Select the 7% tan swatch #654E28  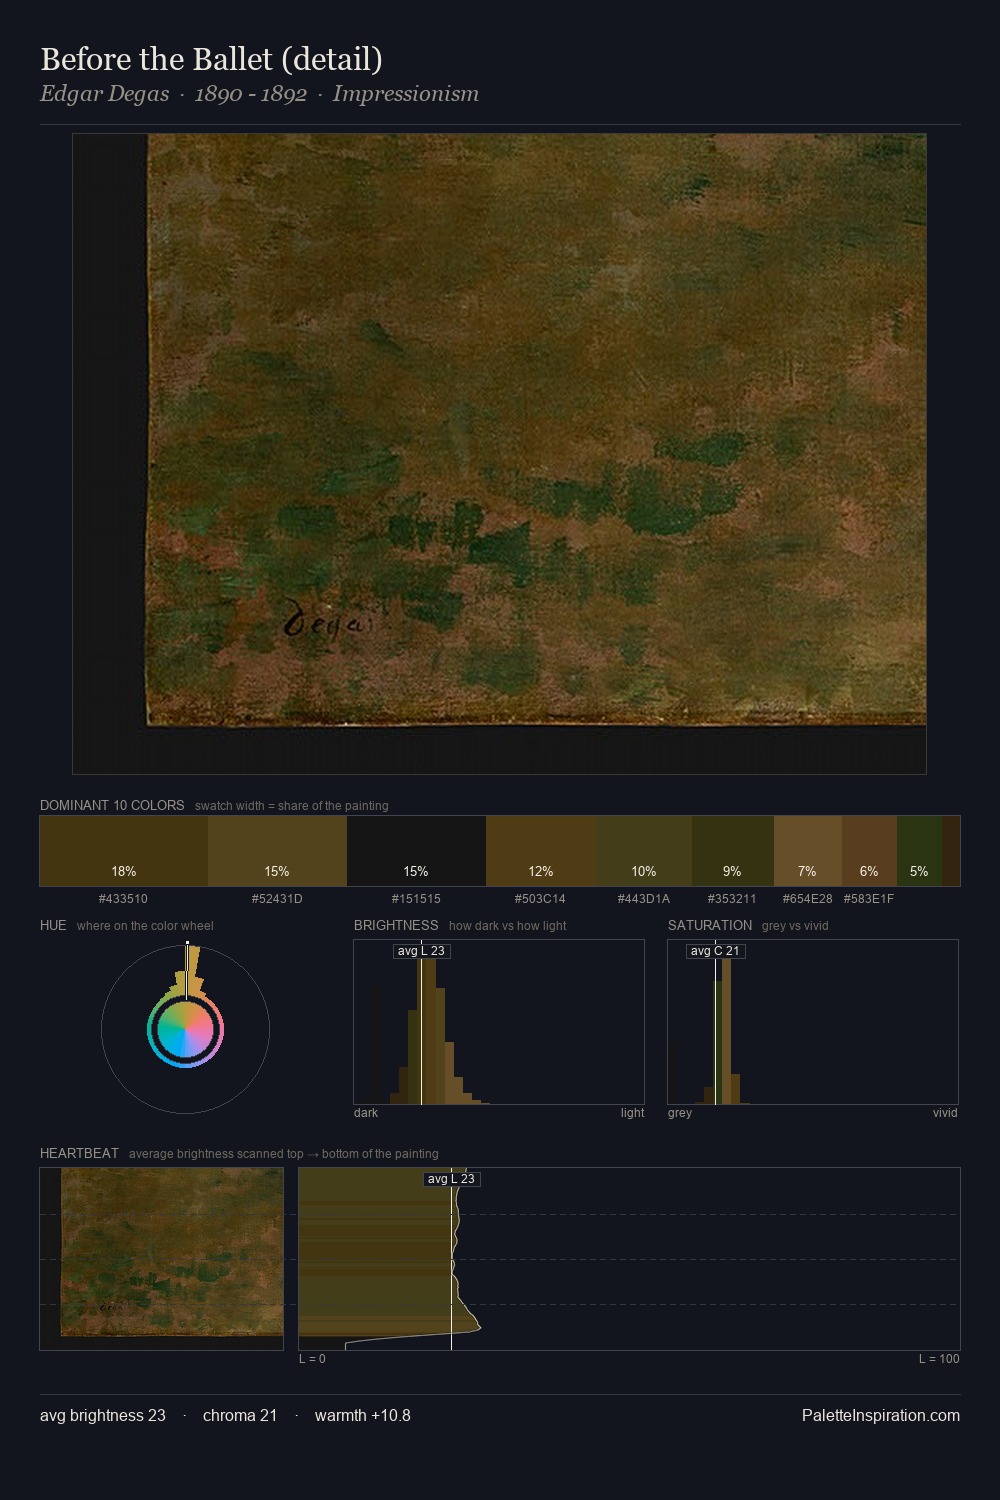pos(808,851)
